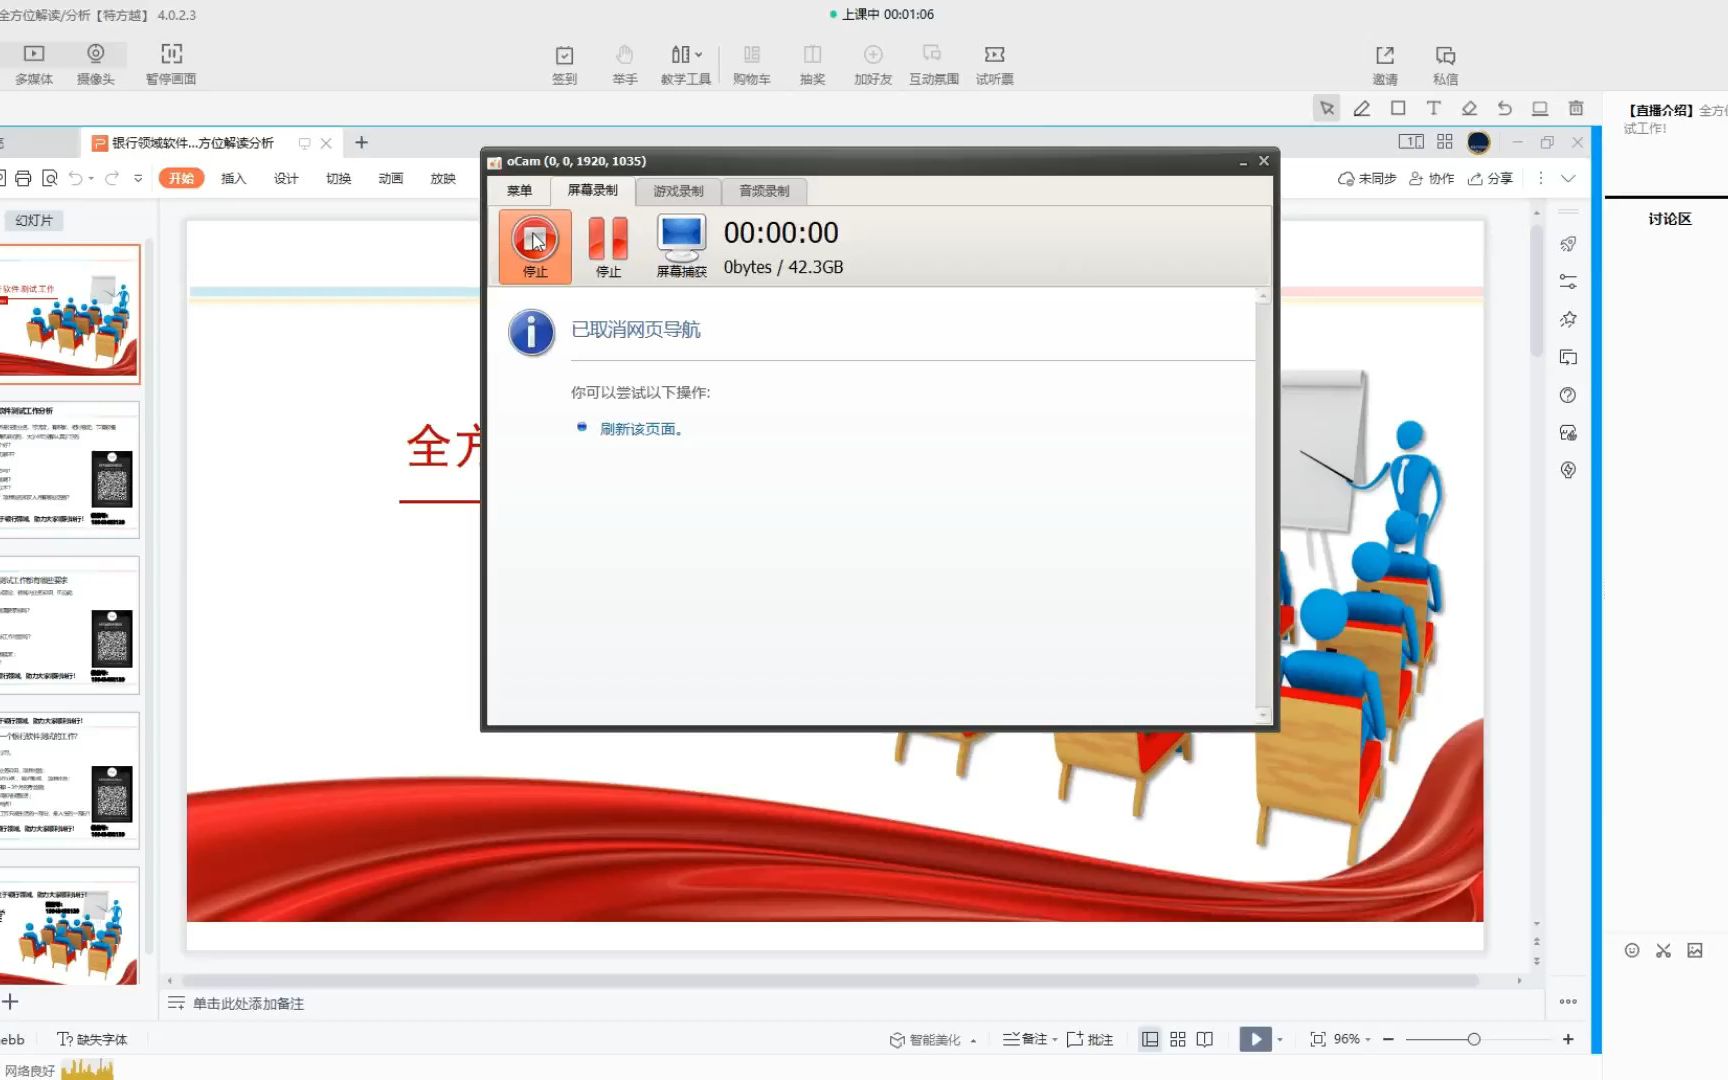Open the 购物车 shopping cart

(751, 64)
